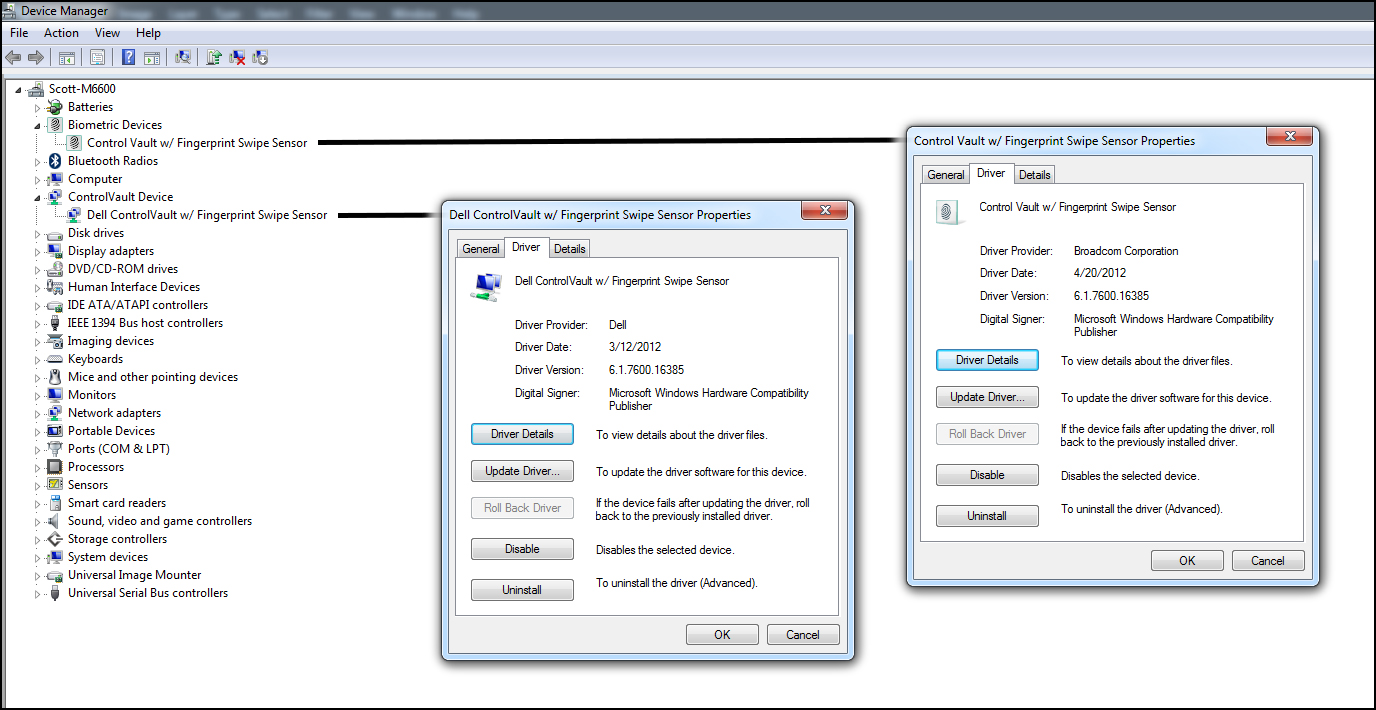Click Uninstall in Dell ControlVault Properties dialog
Screen dimensions: 1376x710
click(x=522, y=590)
